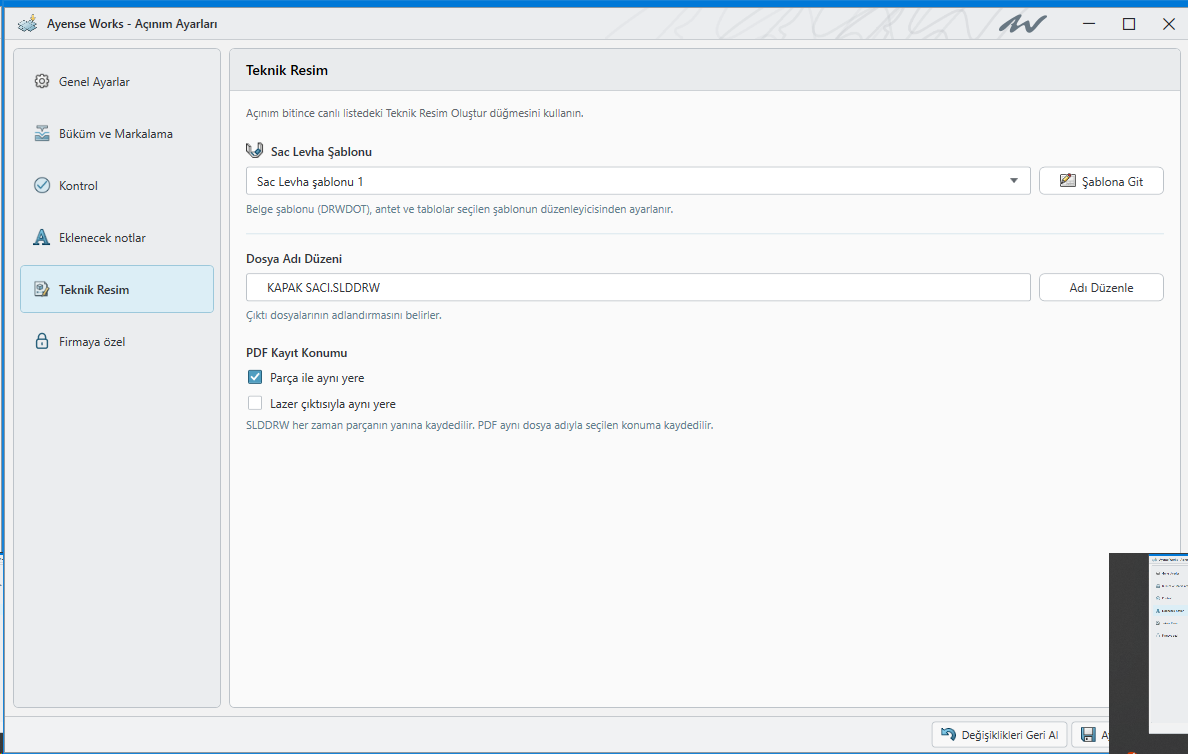The width and height of the screenshot is (1188, 754).
Task: Click the Ayense signature logo in title bar
Action: [x=1022, y=23]
